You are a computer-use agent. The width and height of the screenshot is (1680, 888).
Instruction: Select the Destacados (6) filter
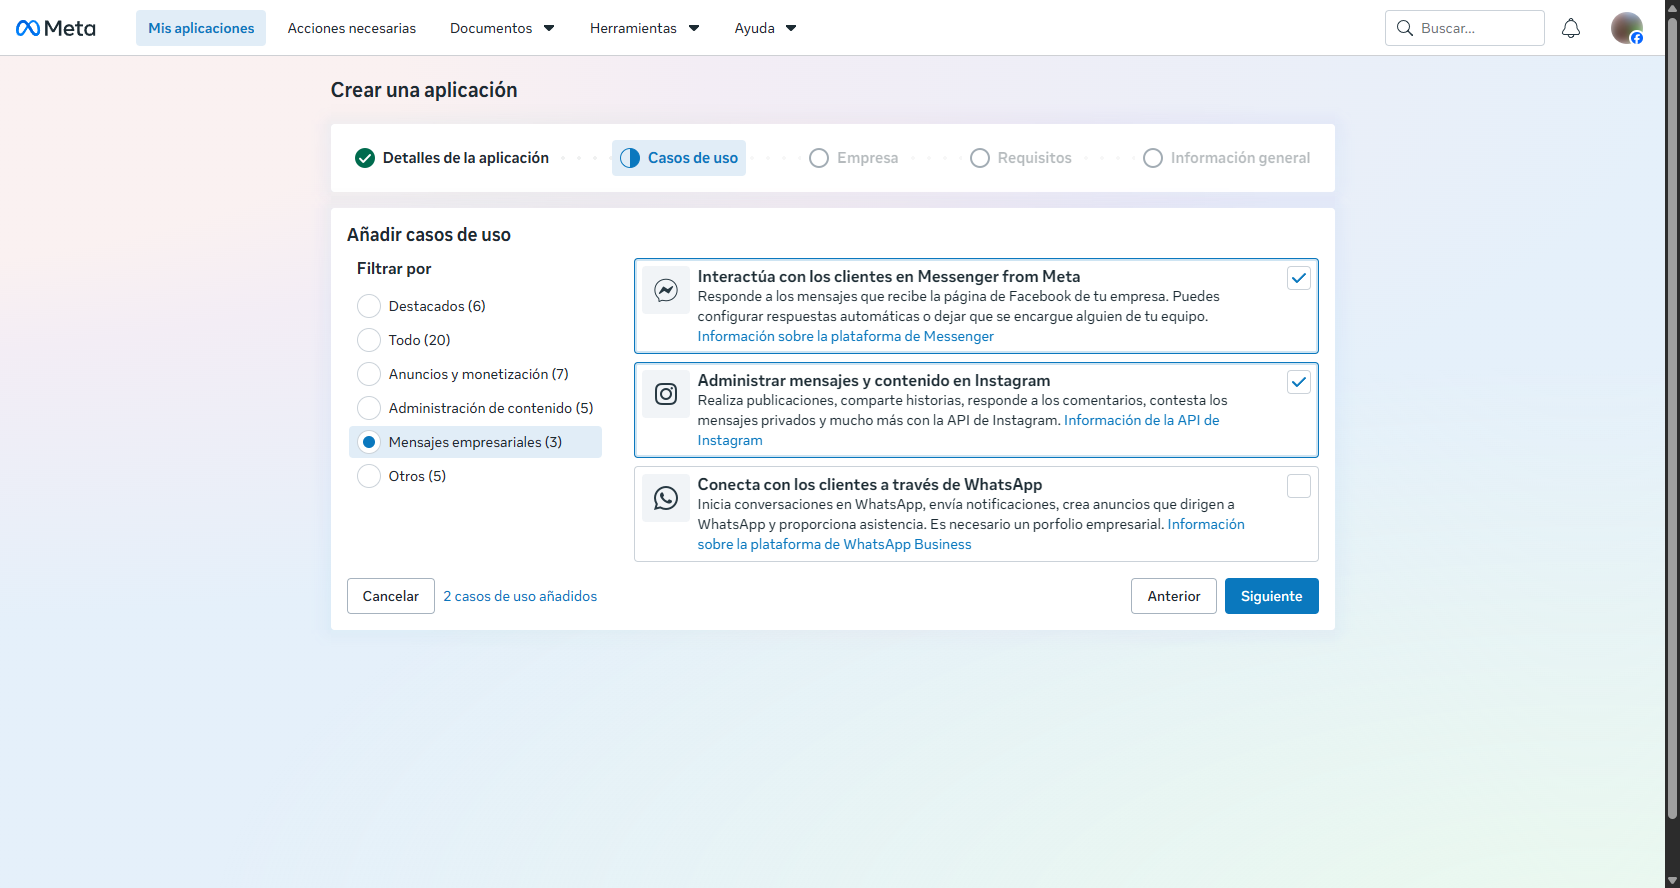pos(369,306)
